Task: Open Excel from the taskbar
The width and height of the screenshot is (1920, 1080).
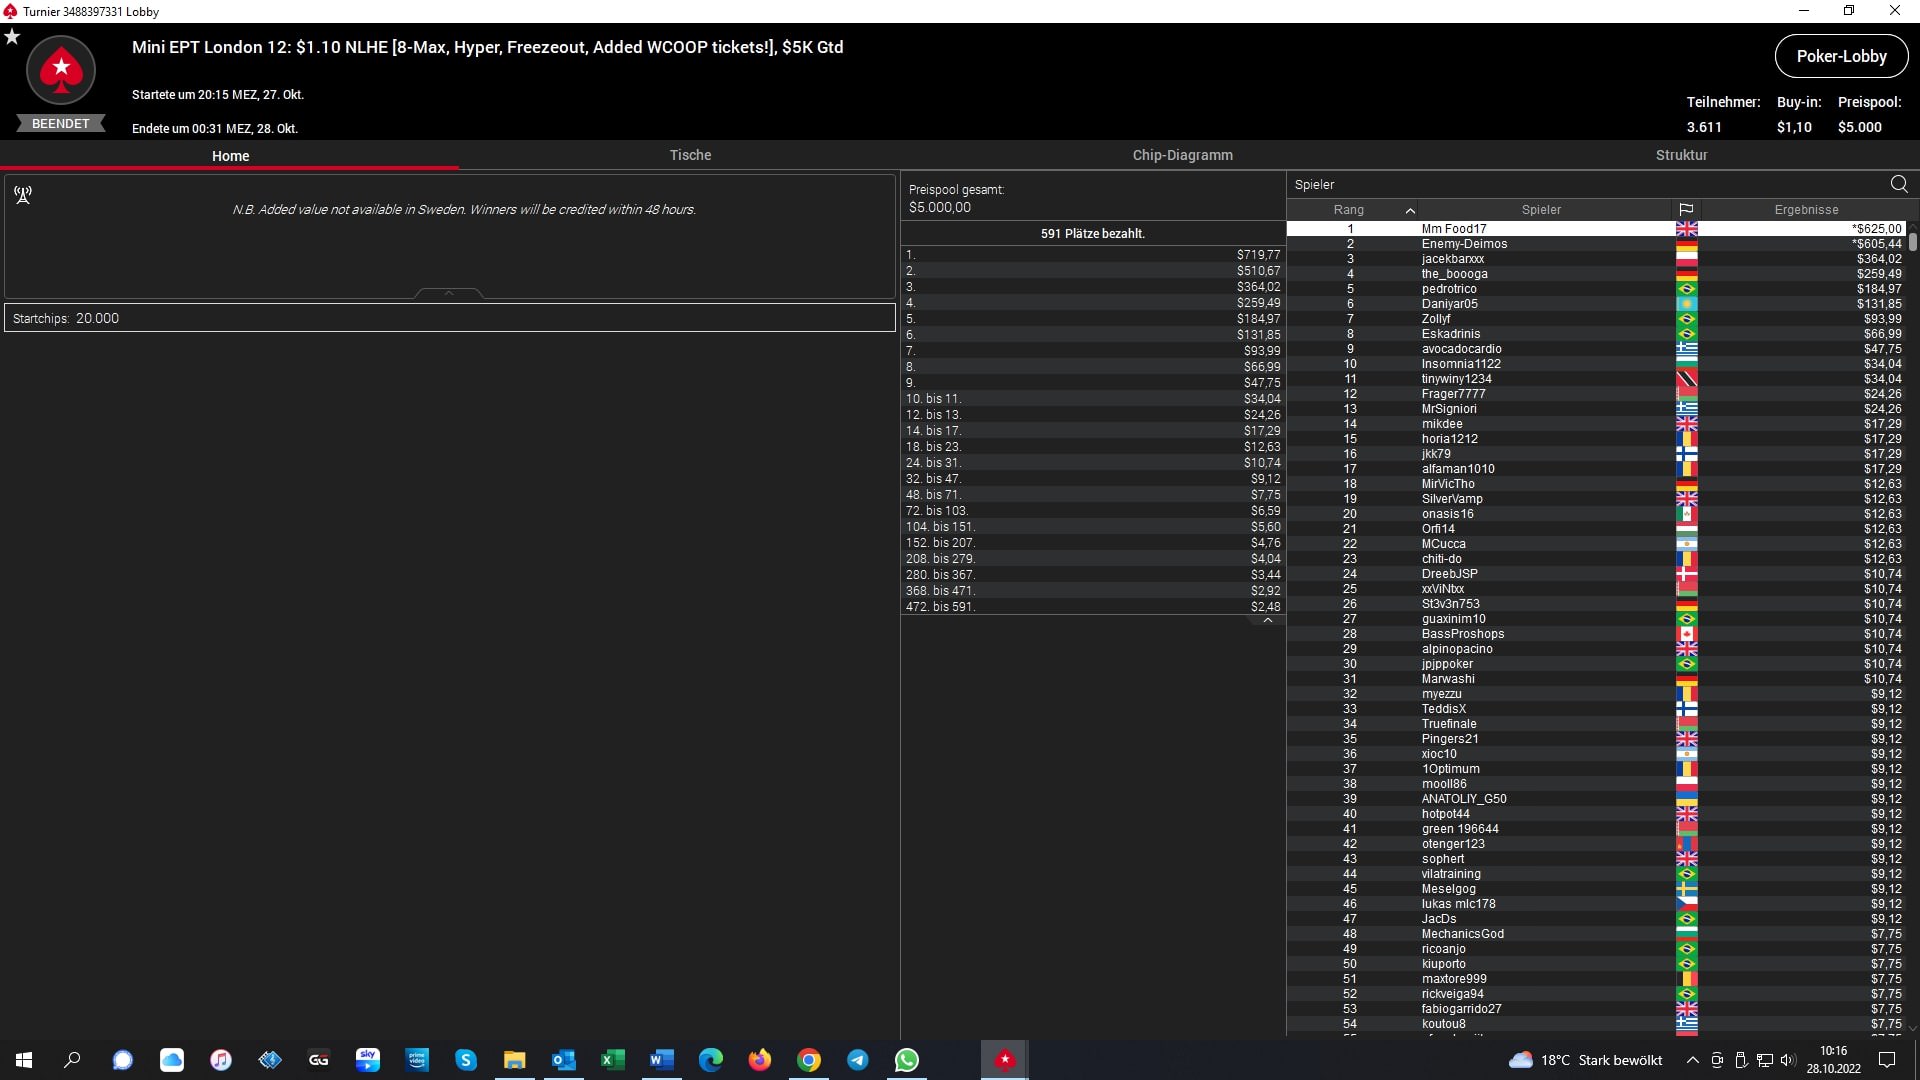Action: click(x=613, y=1060)
